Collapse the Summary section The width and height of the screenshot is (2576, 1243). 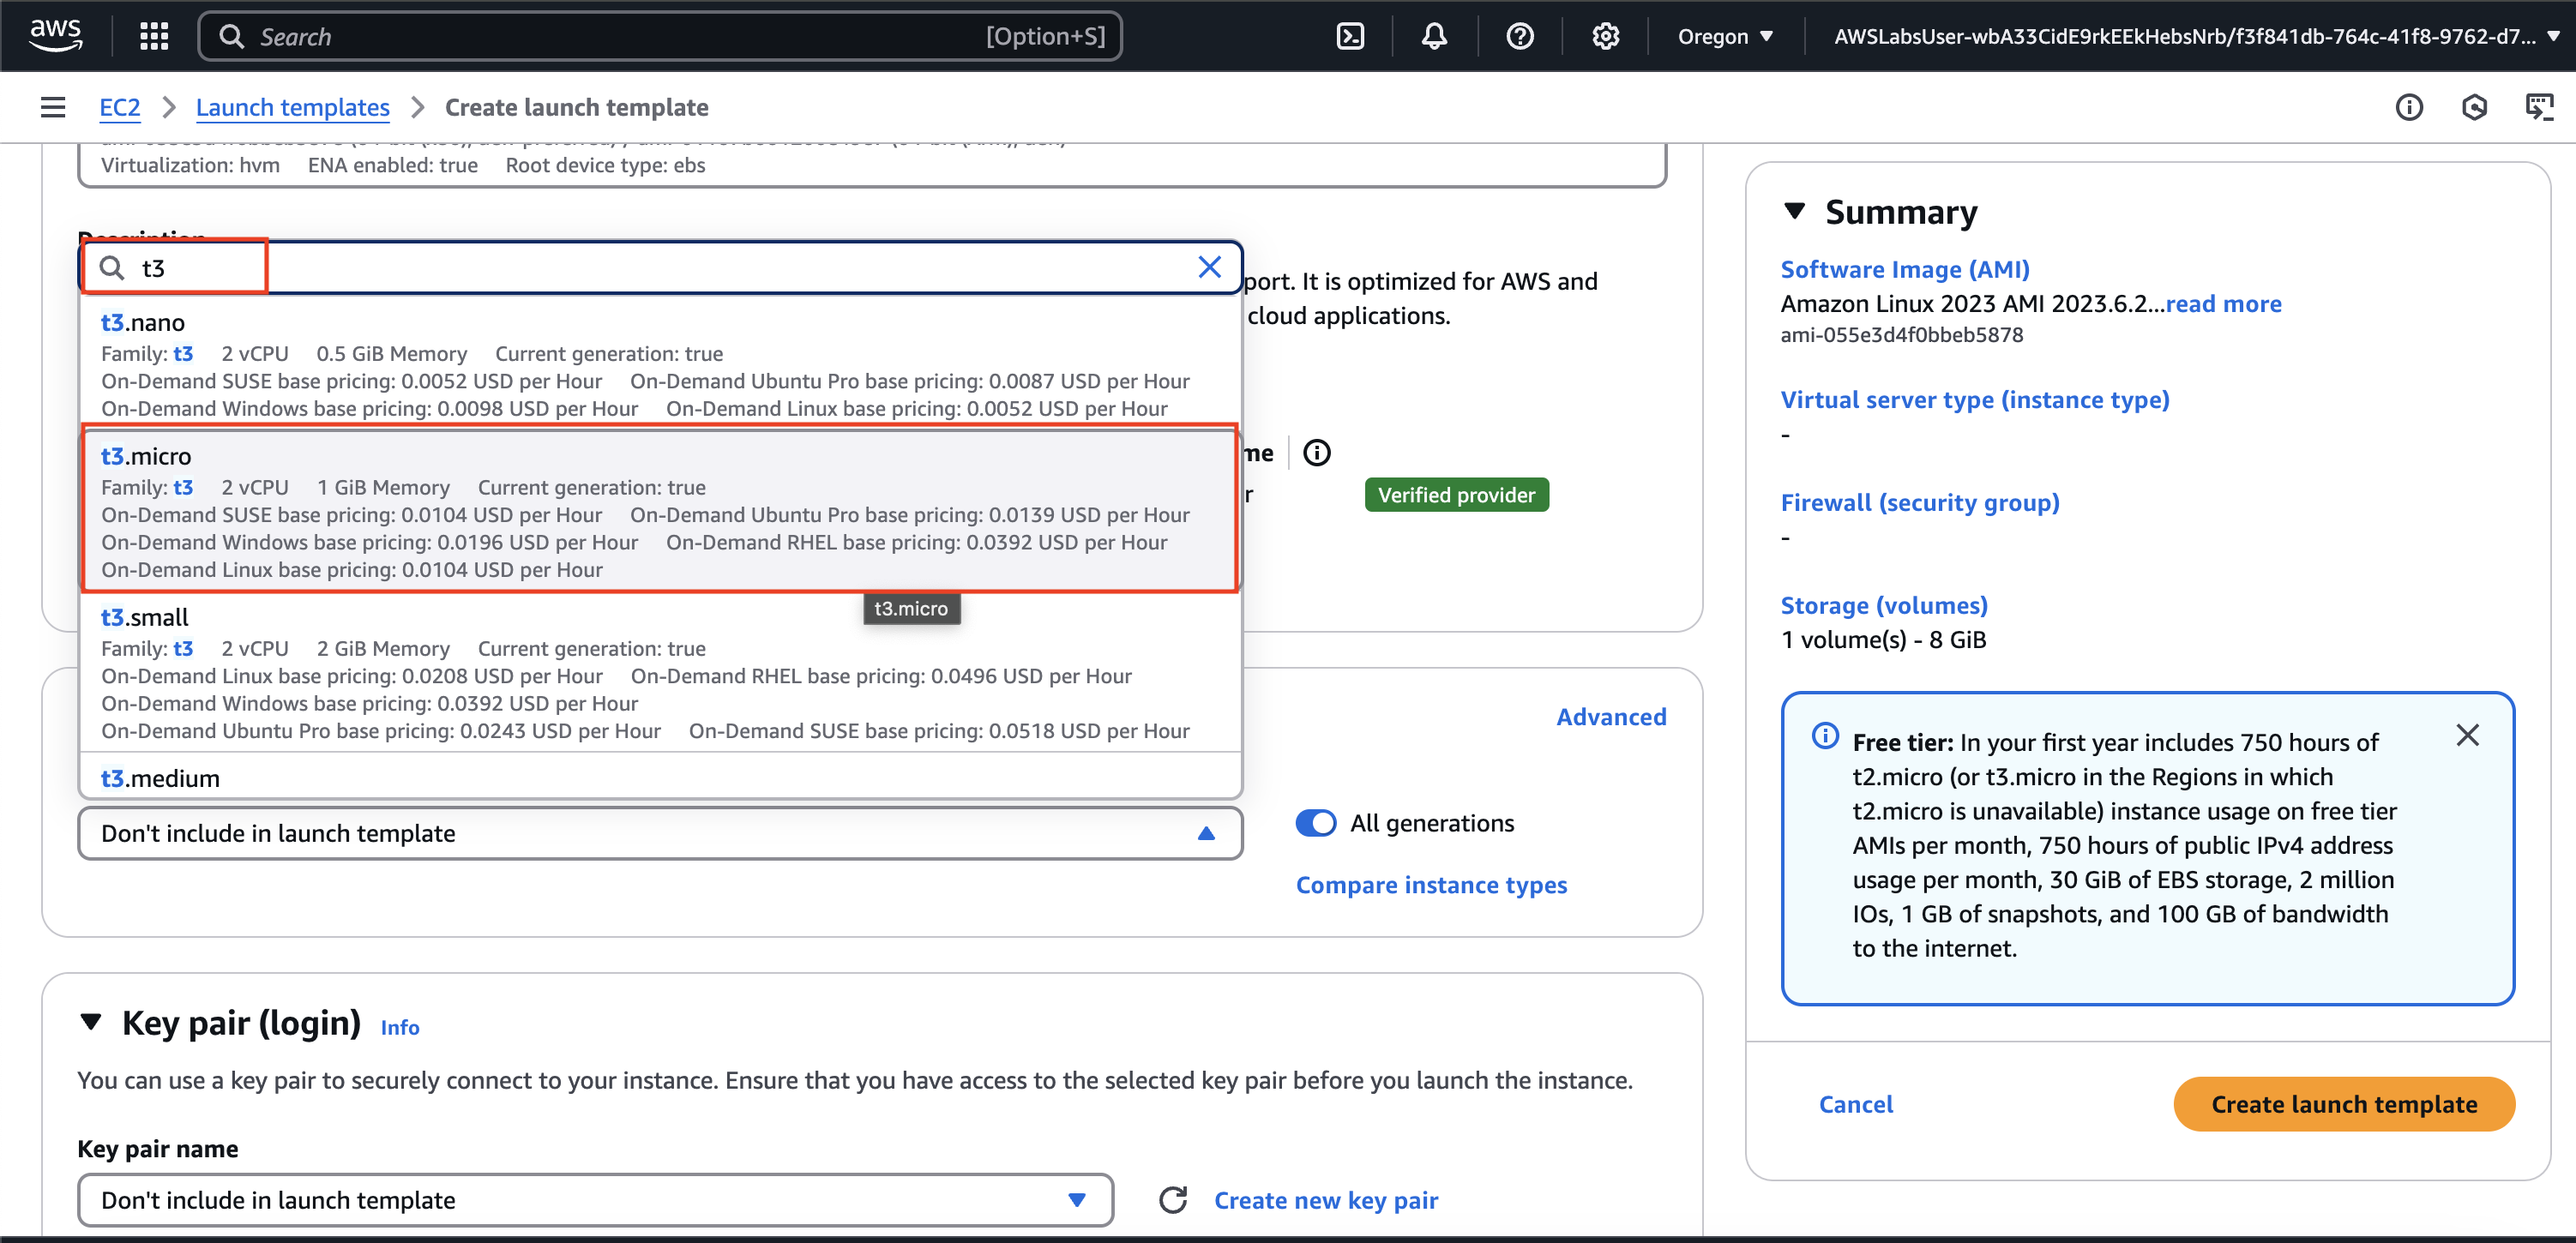[x=1795, y=212]
